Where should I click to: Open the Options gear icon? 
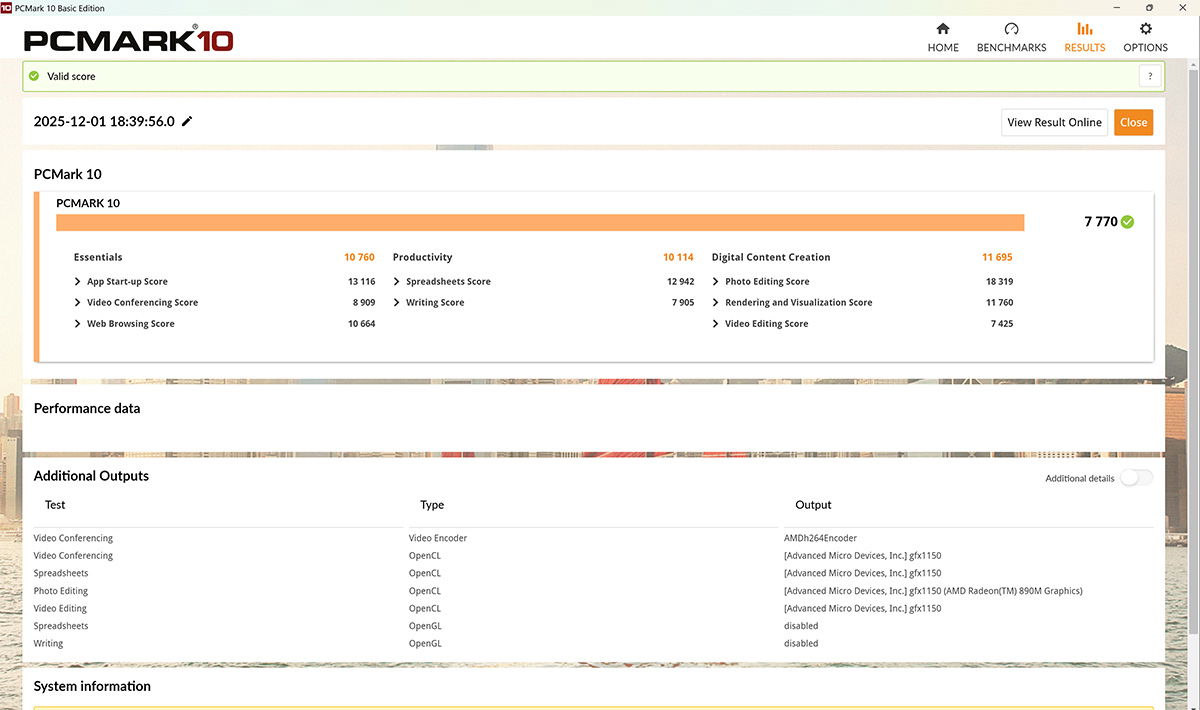pyautogui.click(x=1145, y=29)
